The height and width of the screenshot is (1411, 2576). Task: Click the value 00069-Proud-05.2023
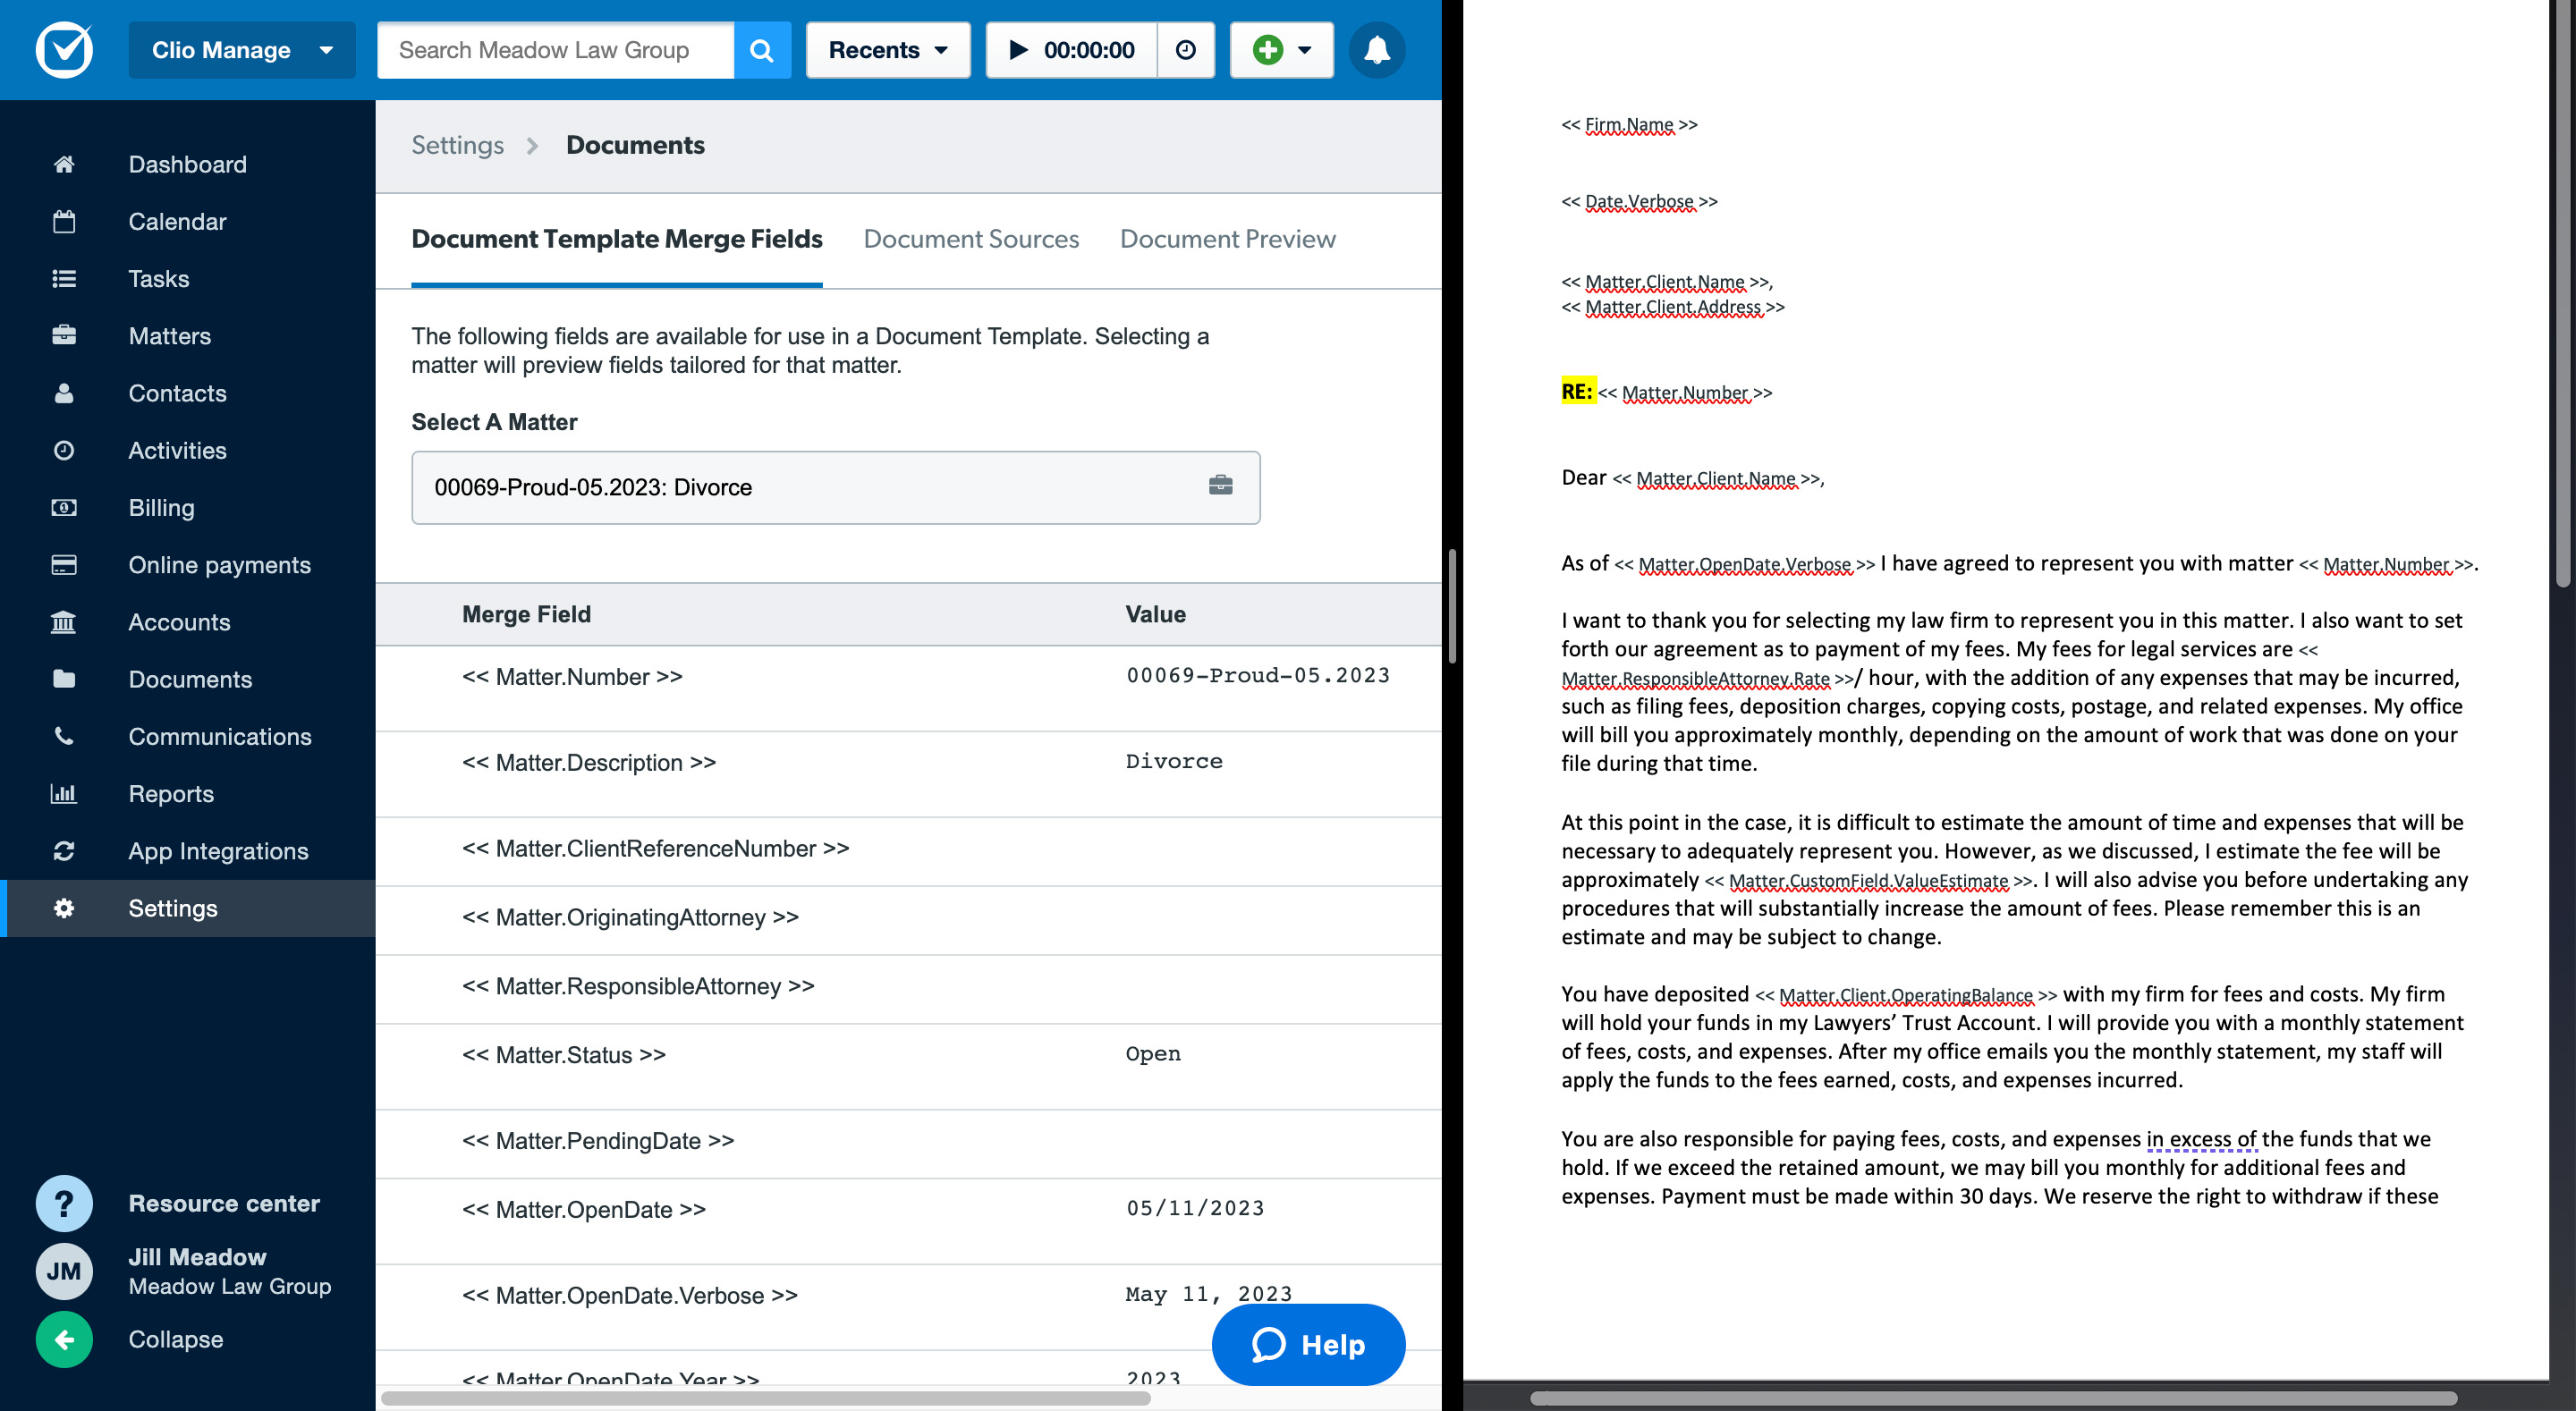click(x=1258, y=675)
